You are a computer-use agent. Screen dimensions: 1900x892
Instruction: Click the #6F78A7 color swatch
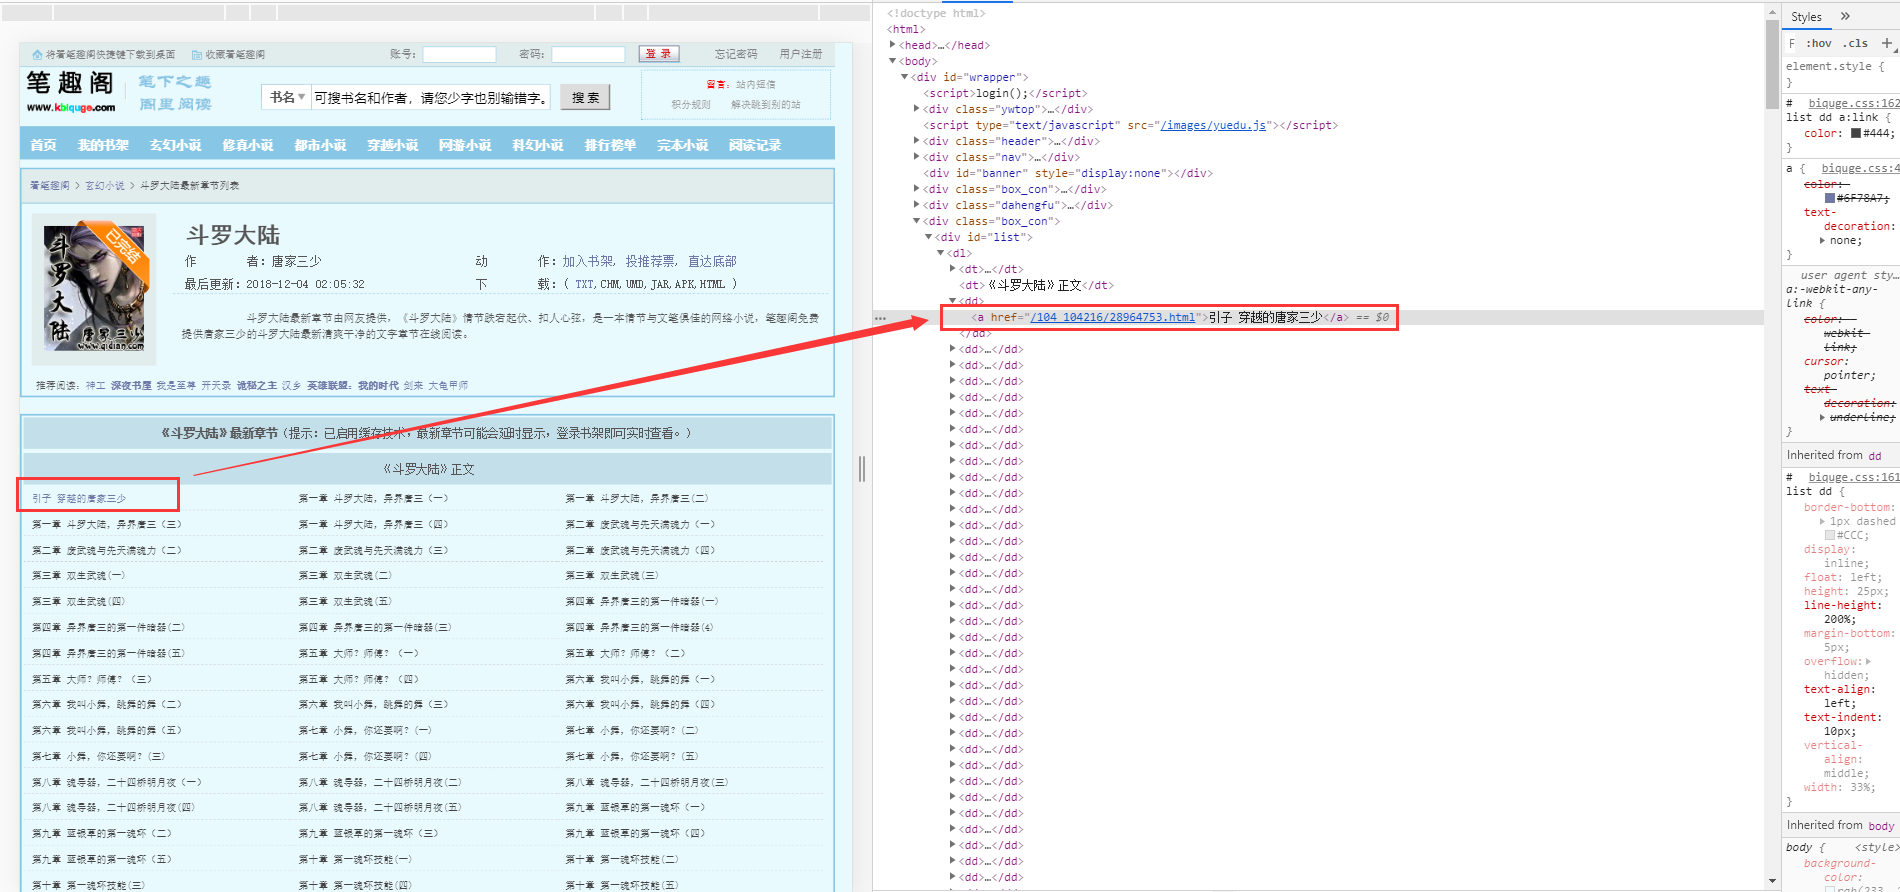(1830, 198)
